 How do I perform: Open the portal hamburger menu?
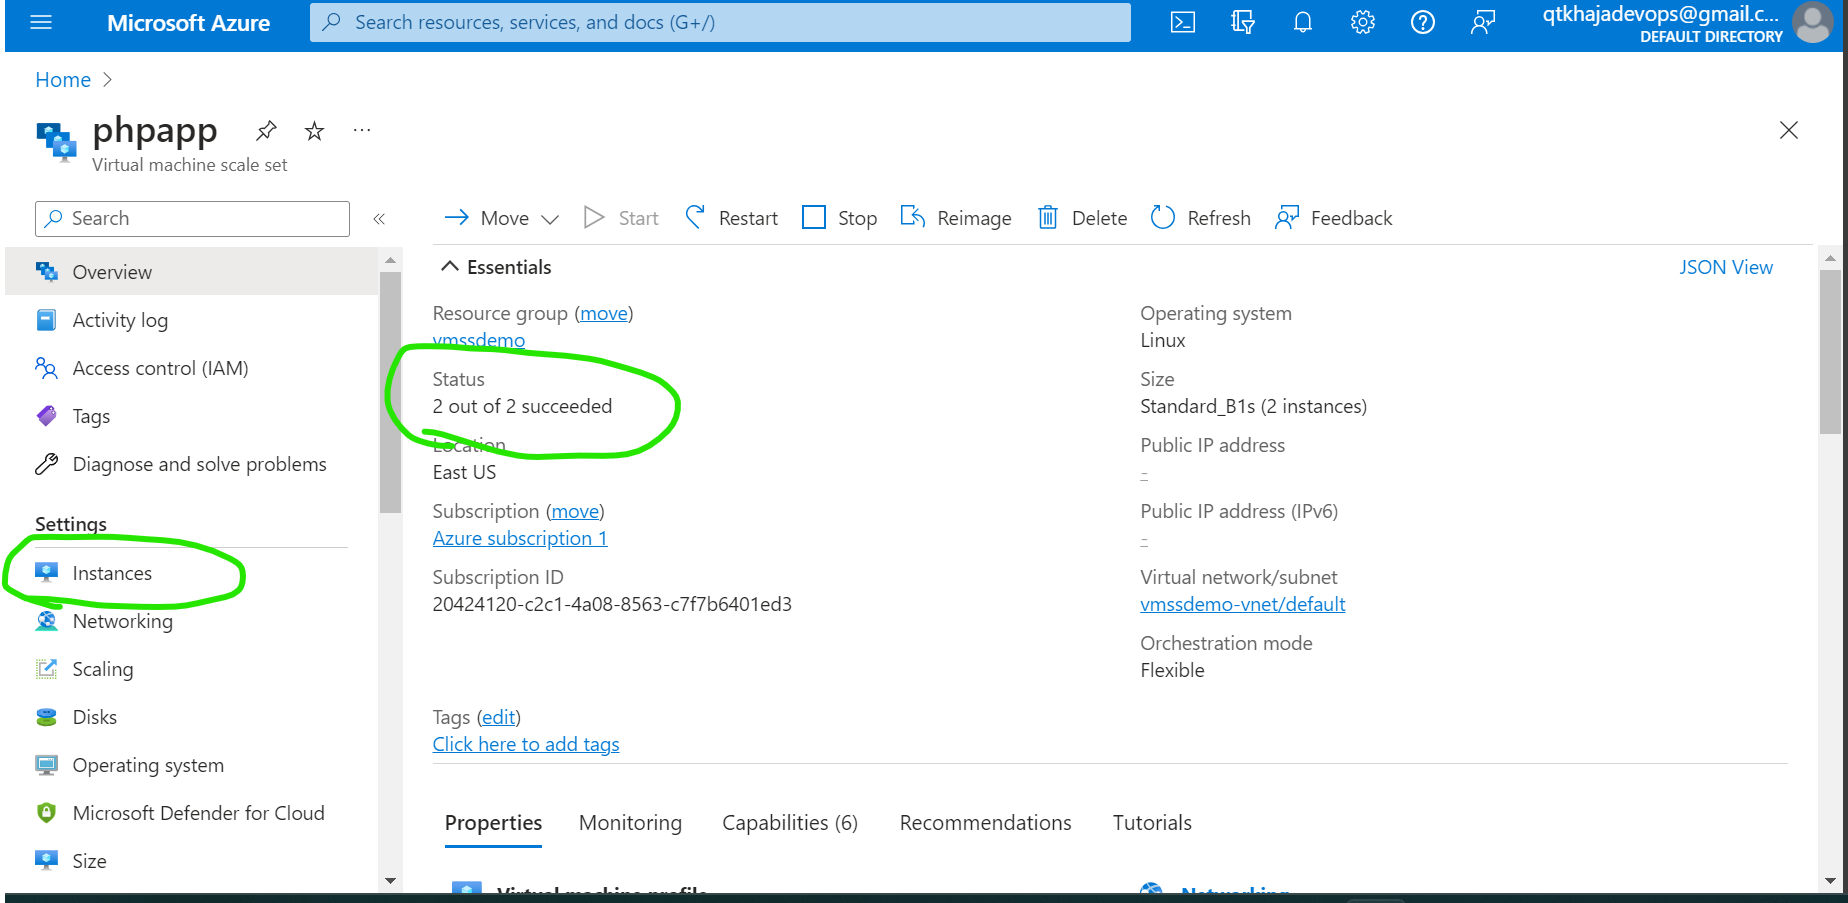point(41,22)
